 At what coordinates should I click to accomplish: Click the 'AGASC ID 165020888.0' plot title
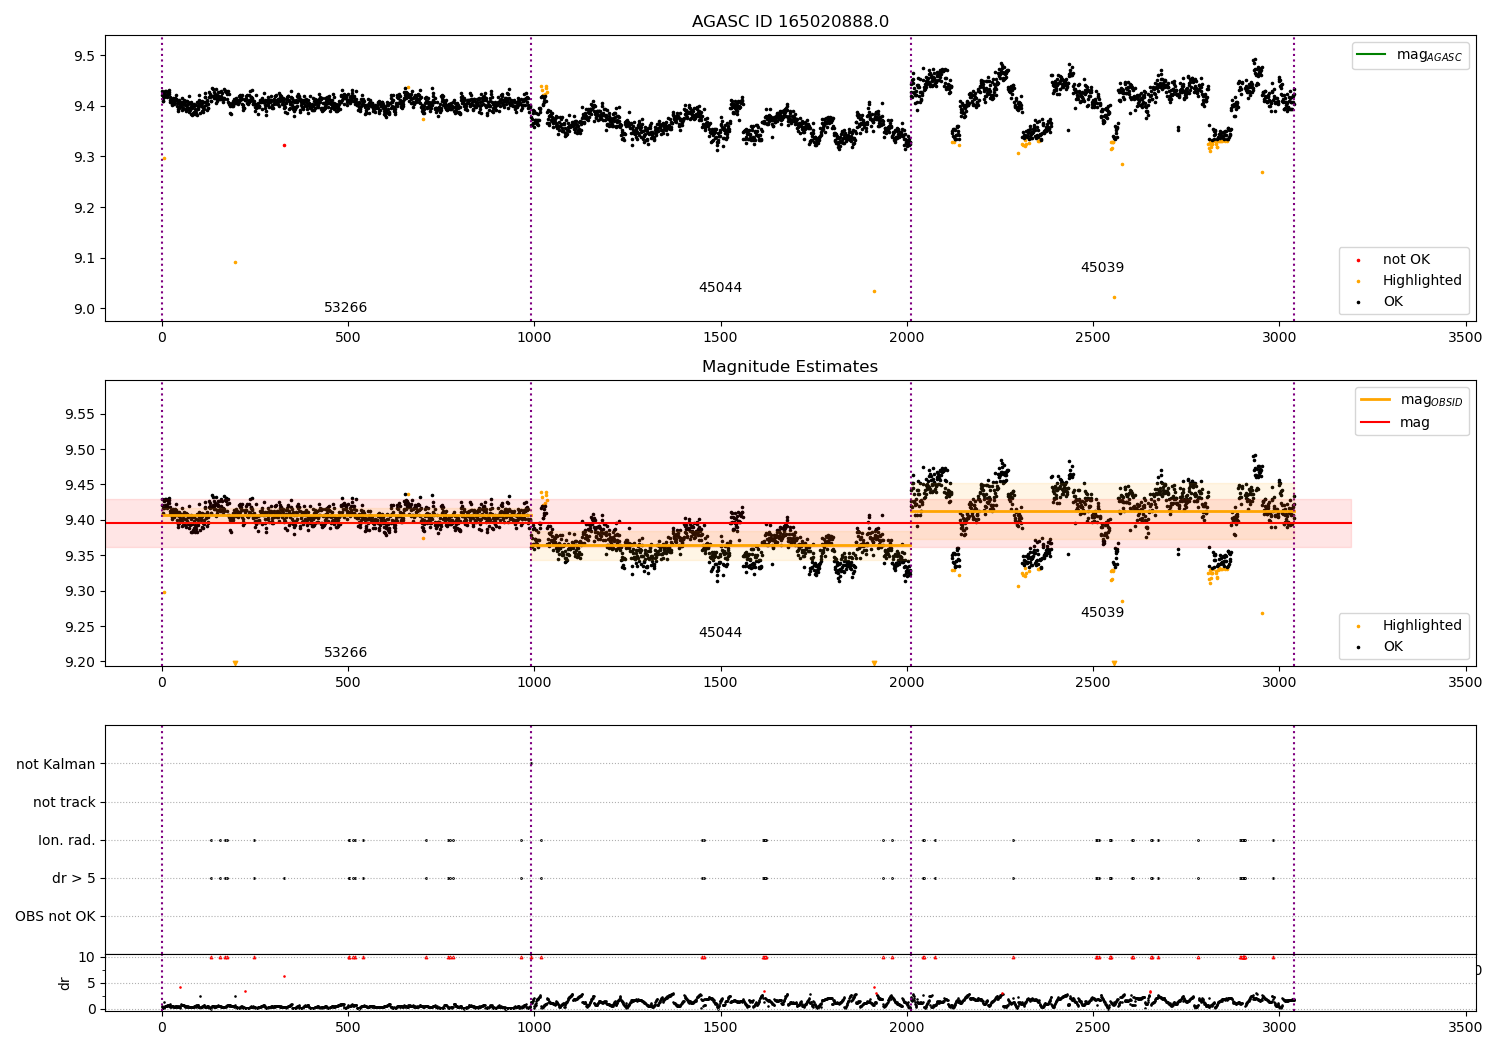pyautogui.click(x=790, y=22)
